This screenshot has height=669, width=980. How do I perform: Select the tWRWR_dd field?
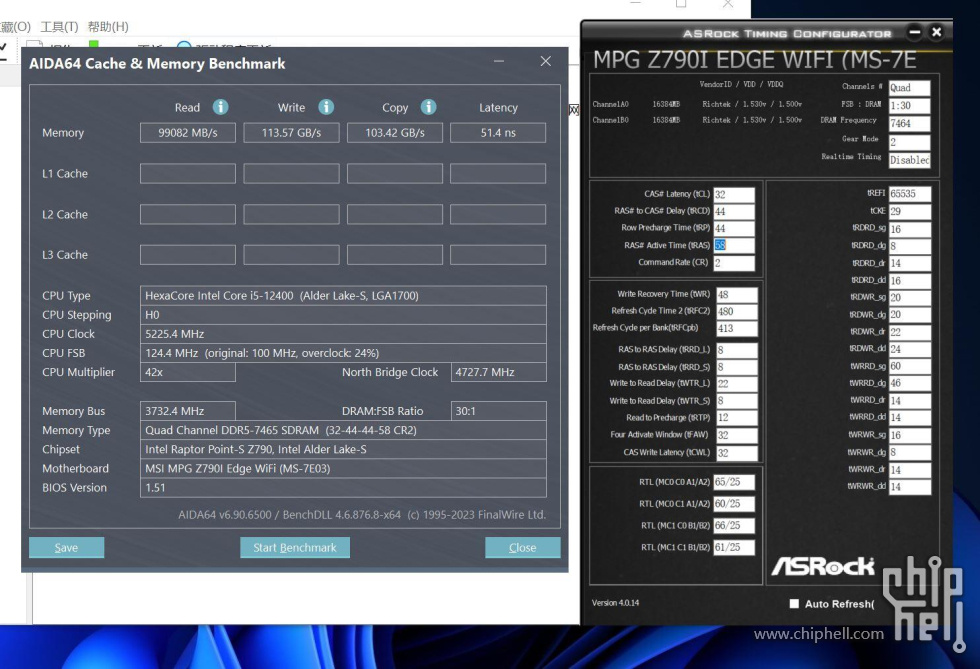point(910,486)
